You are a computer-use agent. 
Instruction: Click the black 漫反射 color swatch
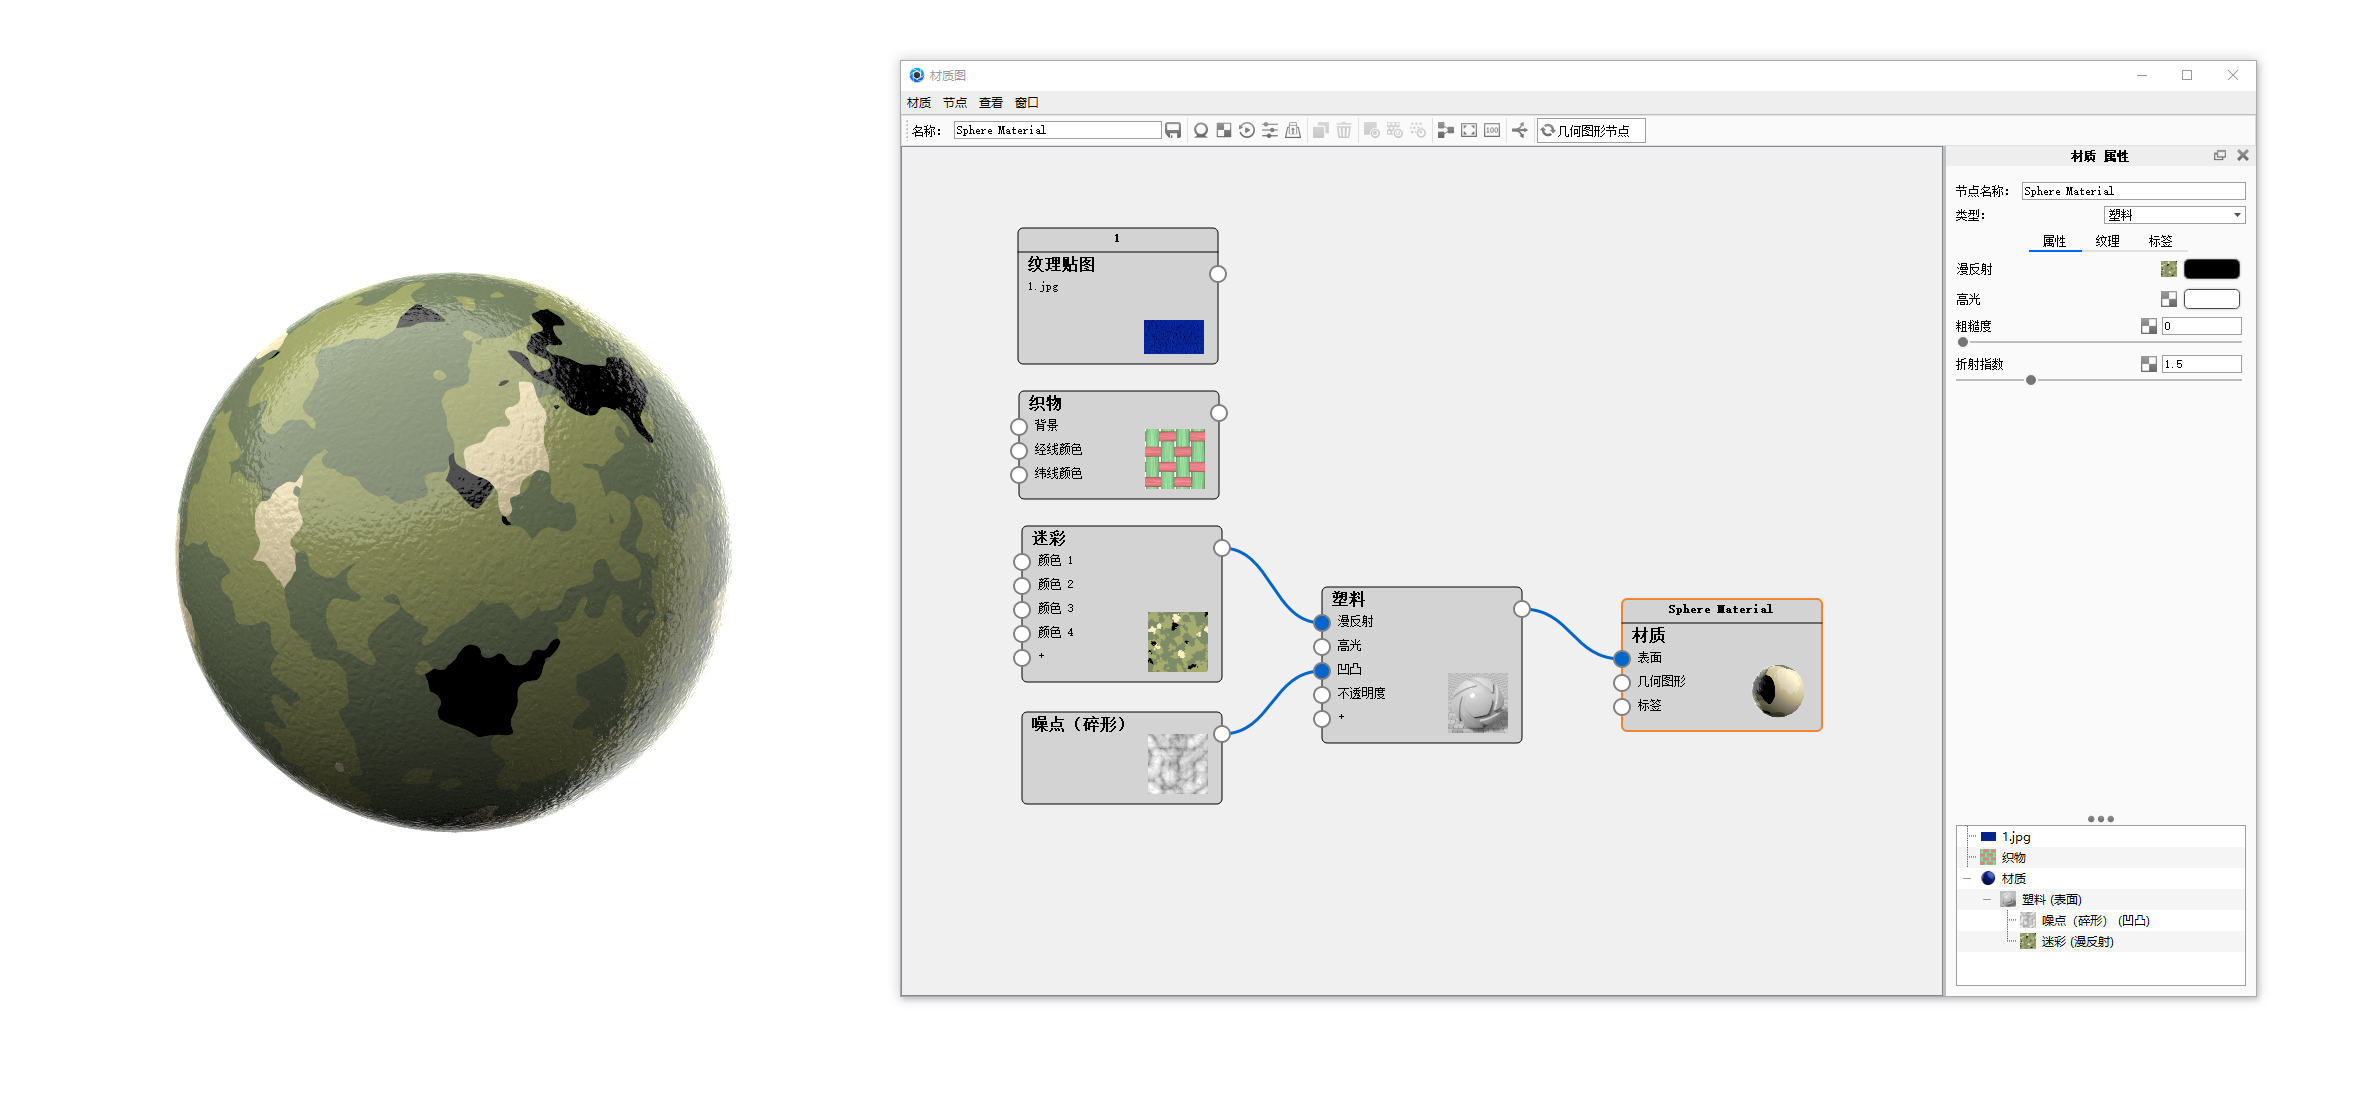[2211, 268]
